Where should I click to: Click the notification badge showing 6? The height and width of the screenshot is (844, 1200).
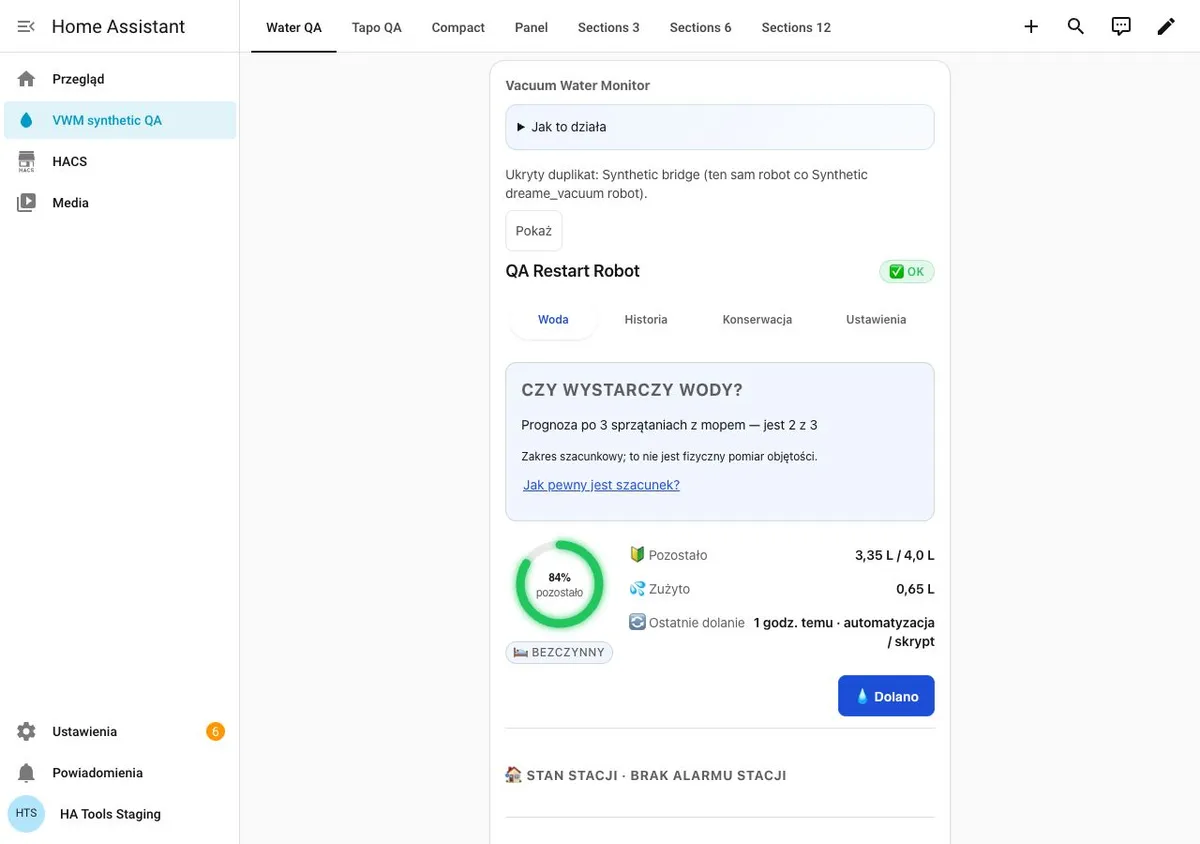pyautogui.click(x=215, y=732)
